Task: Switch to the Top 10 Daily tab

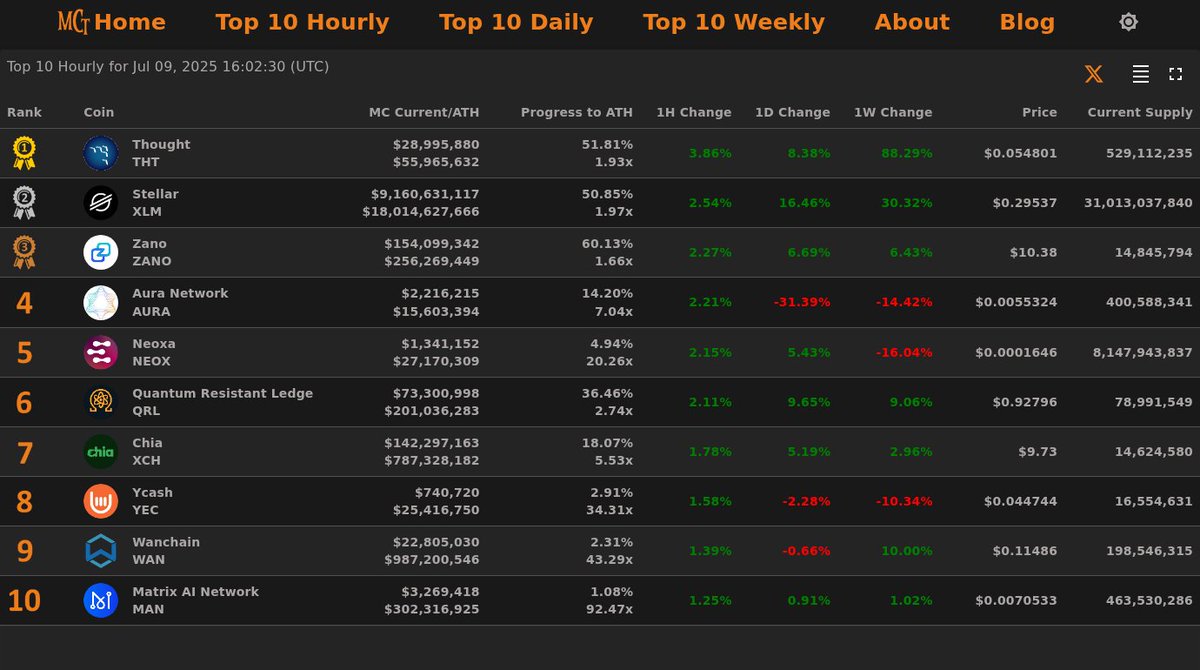Action: point(516,21)
